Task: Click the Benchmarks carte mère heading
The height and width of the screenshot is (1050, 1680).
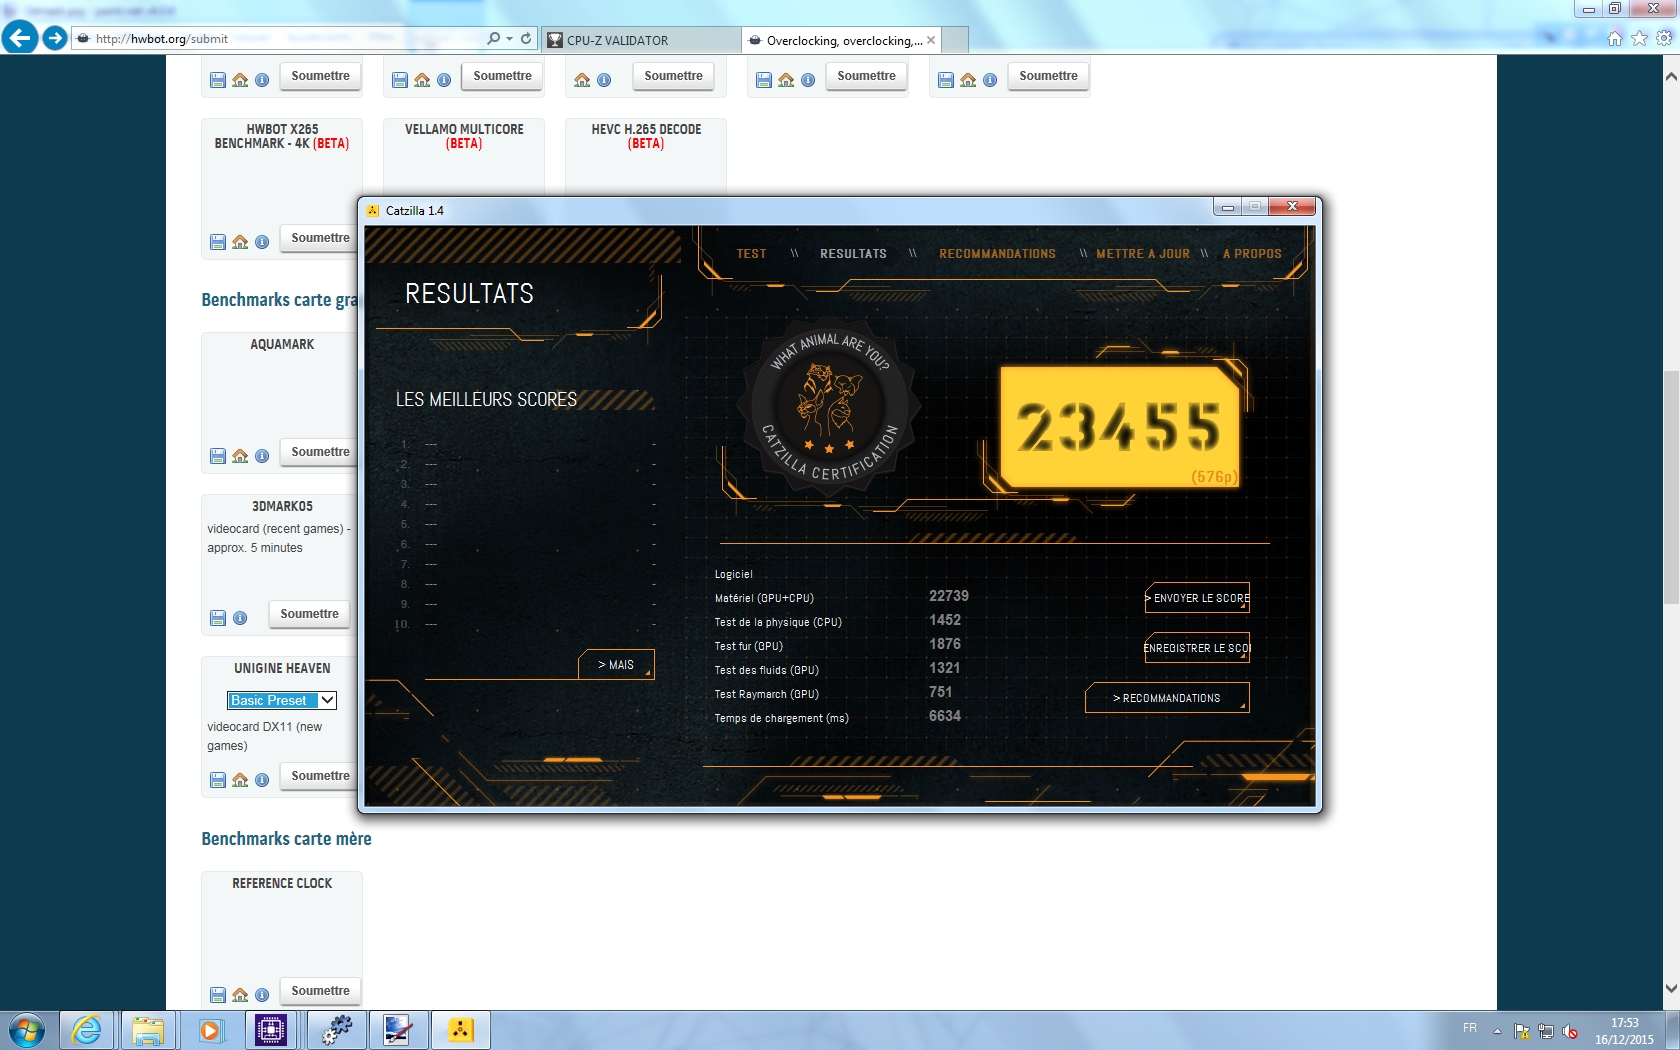Action: point(286,839)
